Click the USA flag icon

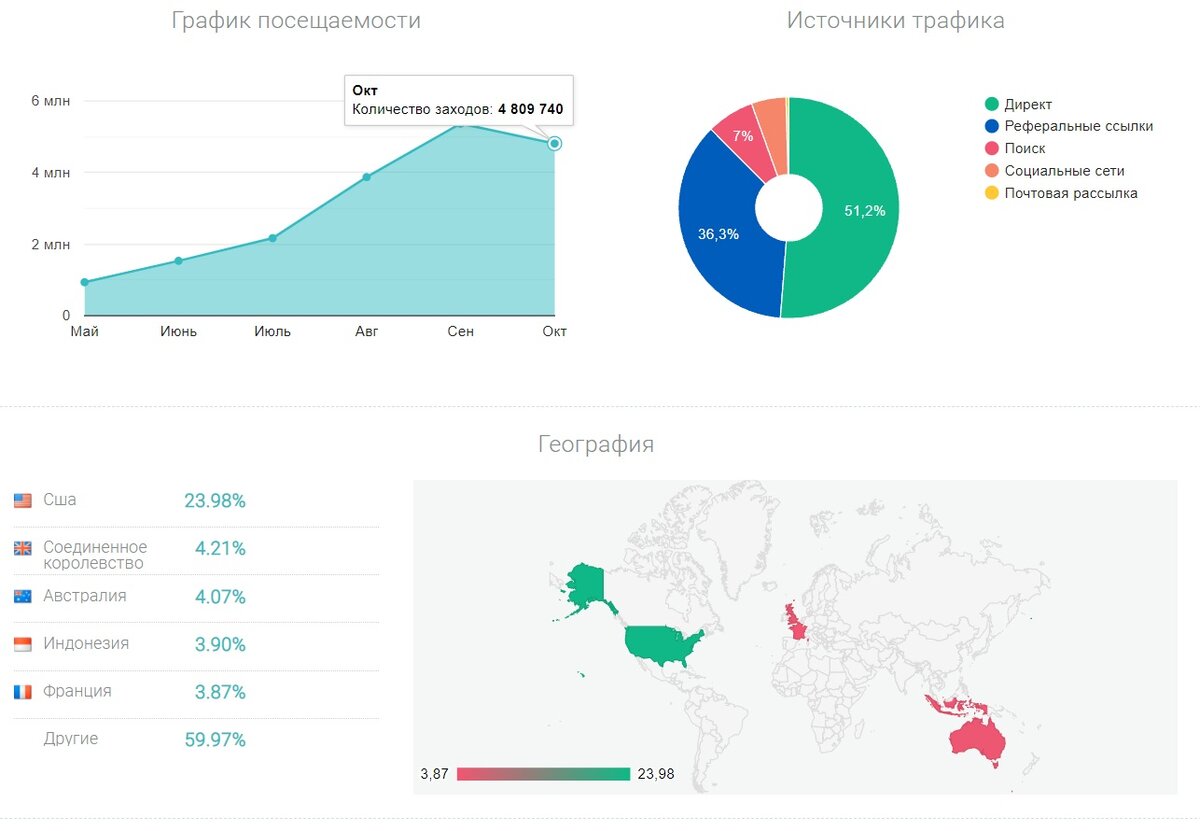tap(23, 500)
